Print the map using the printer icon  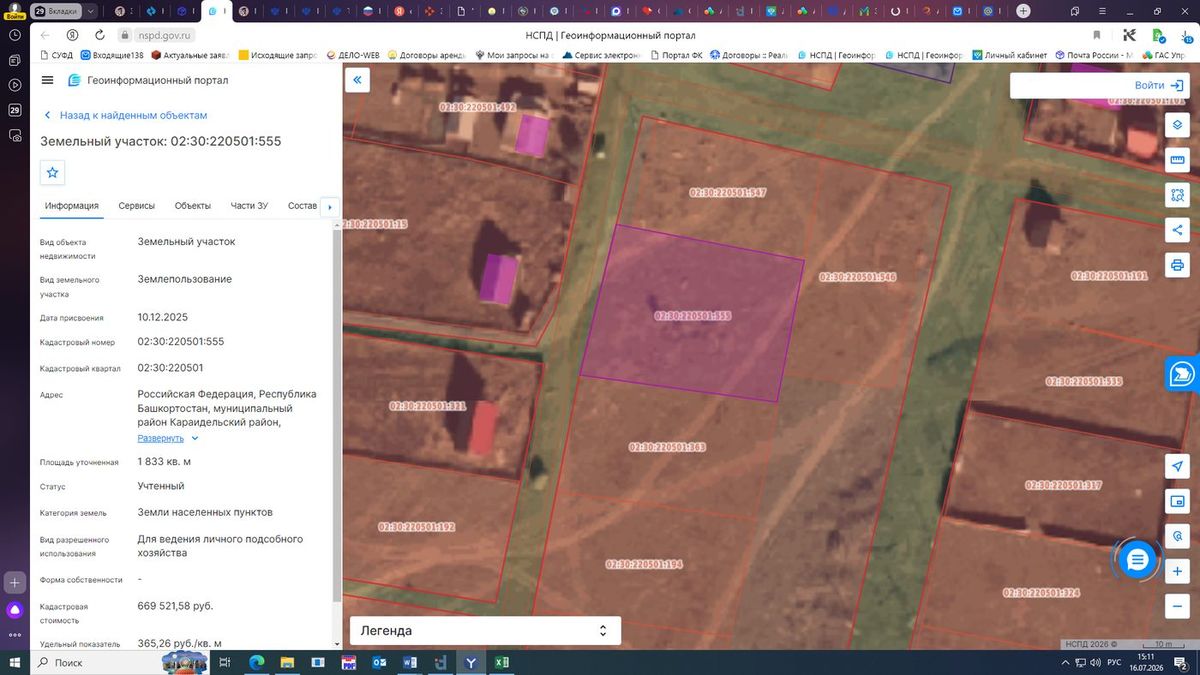tap(1177, 265)
